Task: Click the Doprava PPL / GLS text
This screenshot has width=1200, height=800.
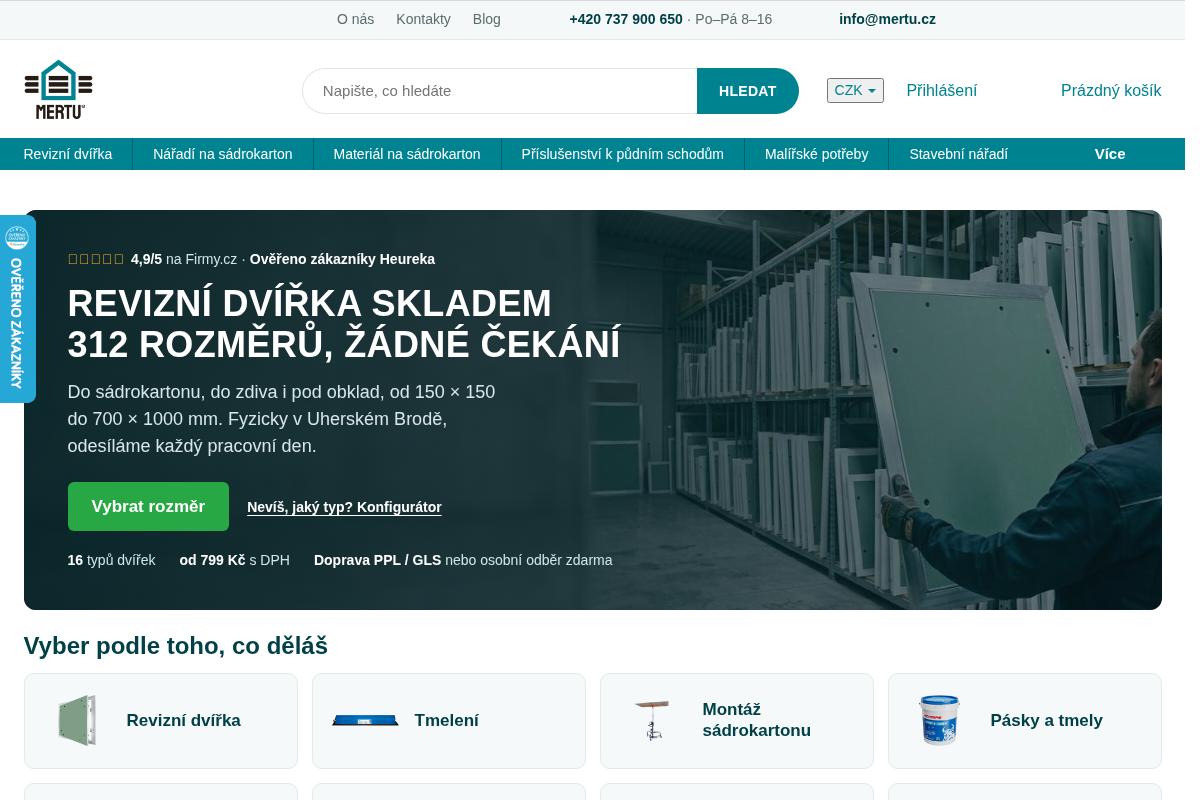Action: tap(377, 560)
